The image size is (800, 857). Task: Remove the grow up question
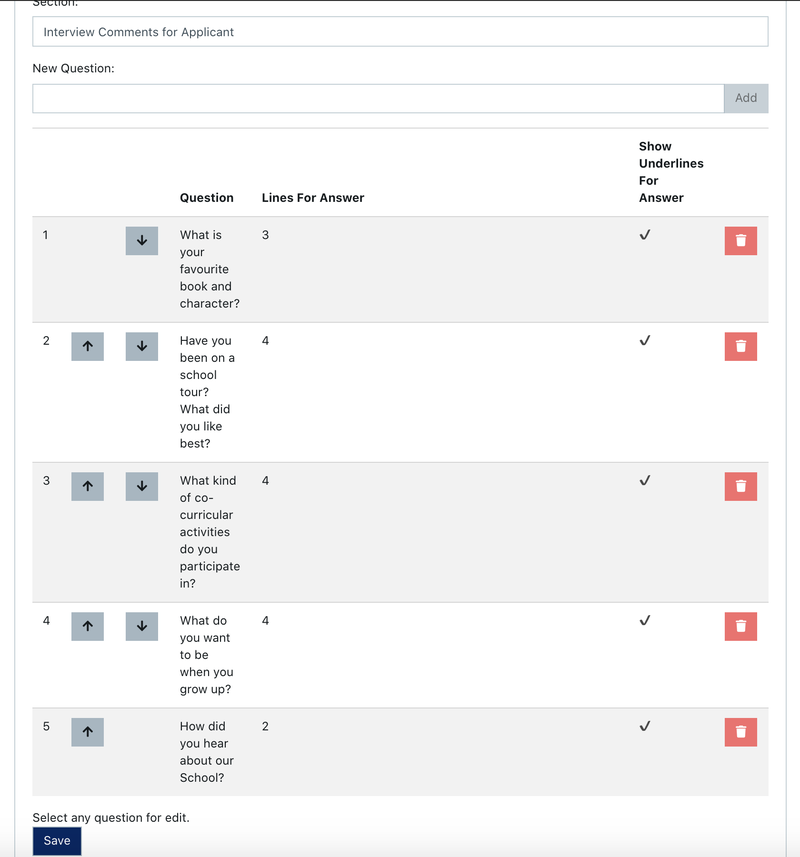740,627
